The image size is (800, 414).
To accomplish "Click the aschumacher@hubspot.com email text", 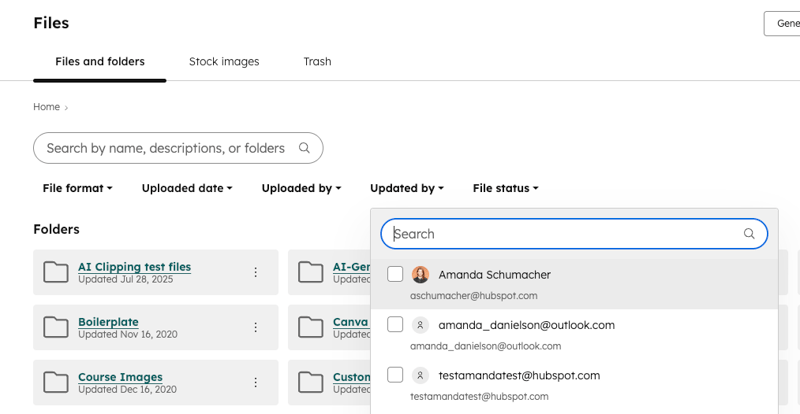I will [473, 296].
